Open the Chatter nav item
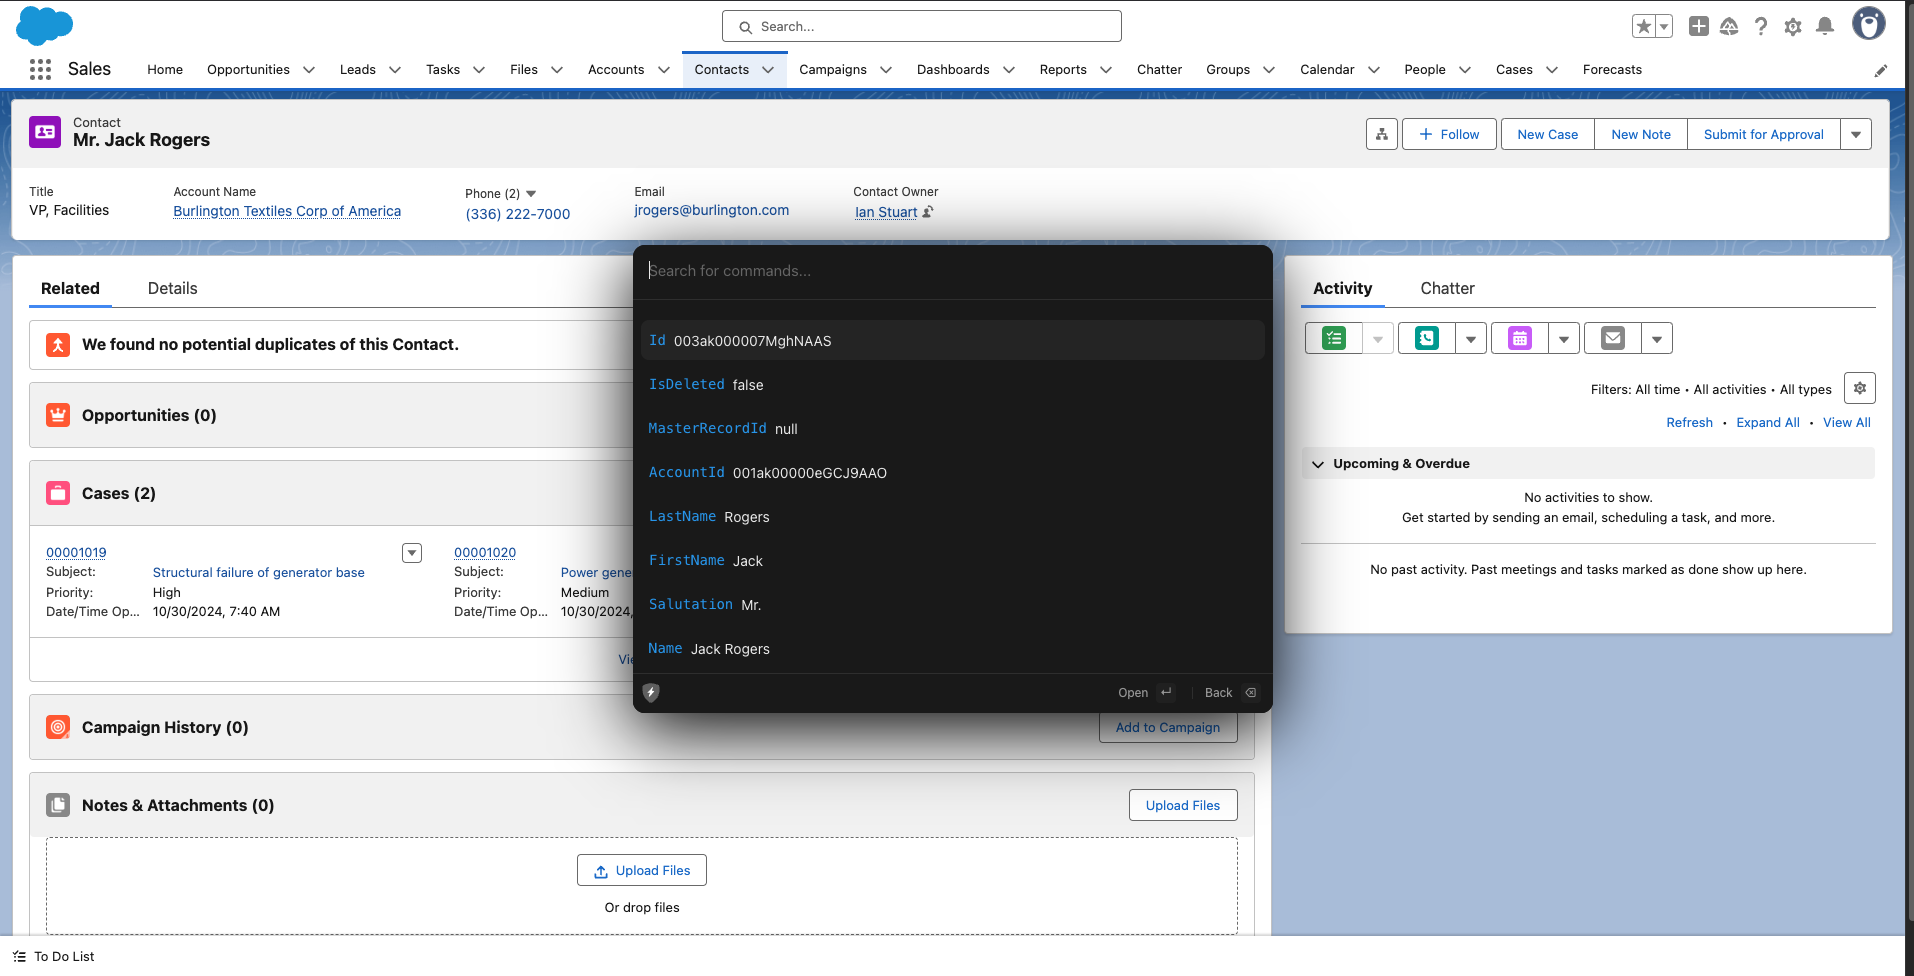 [x=1159, y=70]
